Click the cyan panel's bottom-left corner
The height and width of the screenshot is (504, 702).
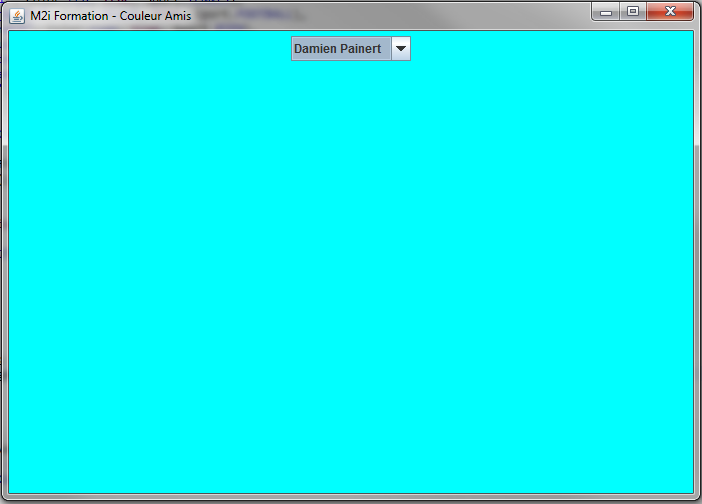[14, 488]
